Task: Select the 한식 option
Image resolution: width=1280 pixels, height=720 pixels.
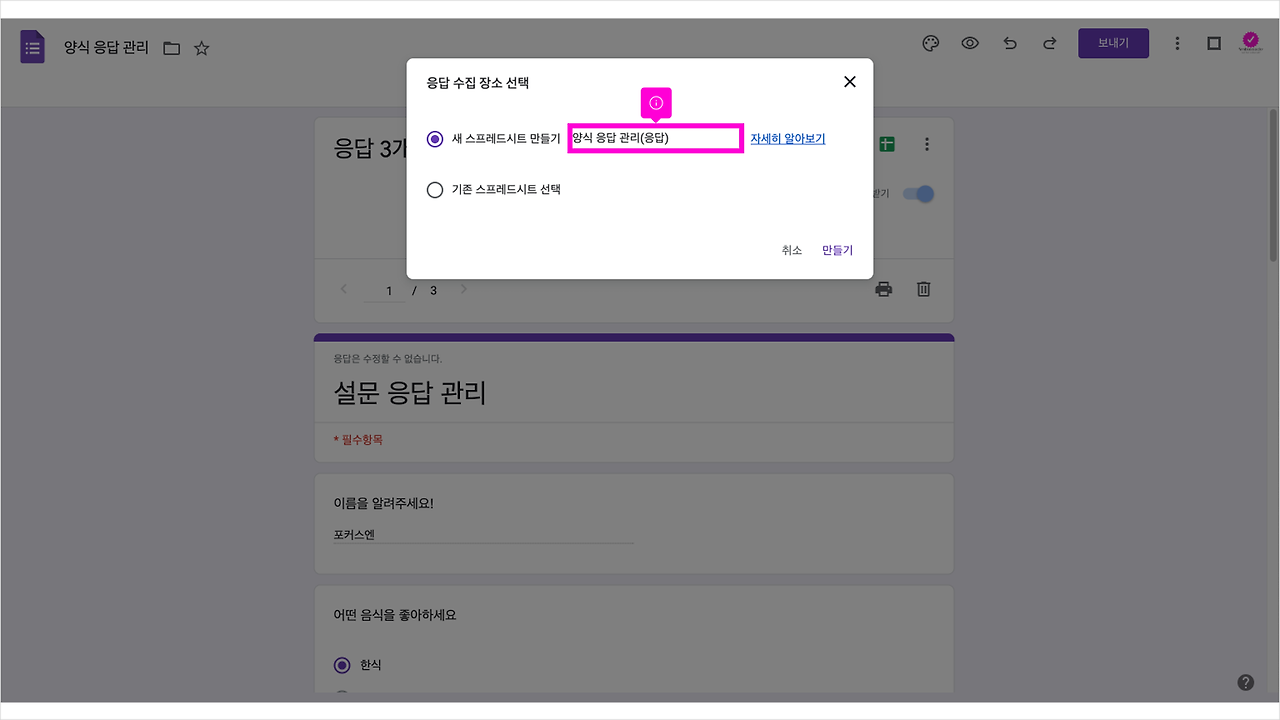Action: [x=341, y=664]
